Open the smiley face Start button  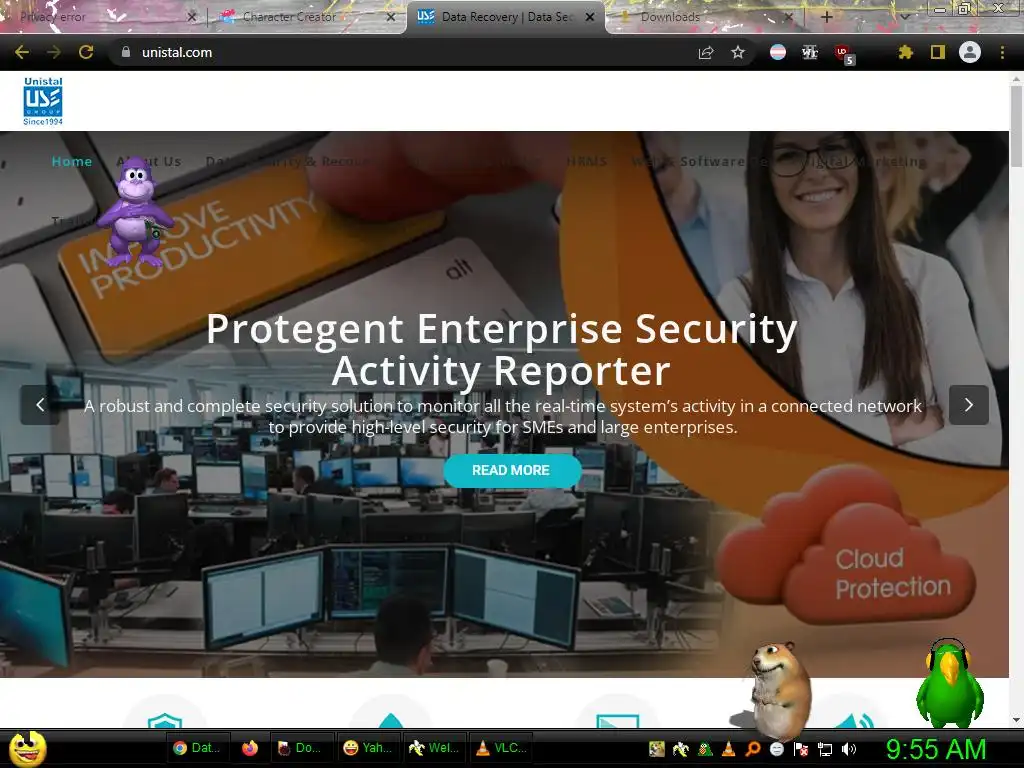tap(27, 748)
